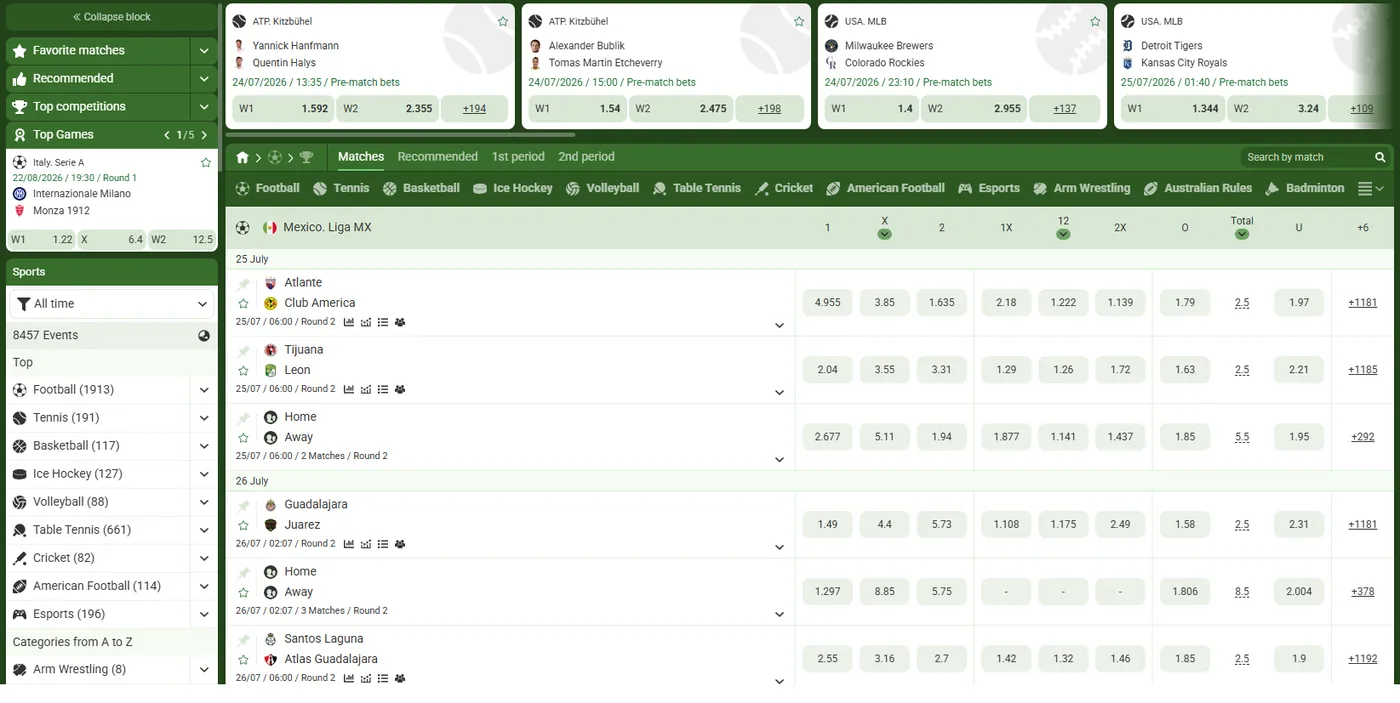
Task: Favorite the Hanfmann vs Halys match star
Action: point(503,21)
